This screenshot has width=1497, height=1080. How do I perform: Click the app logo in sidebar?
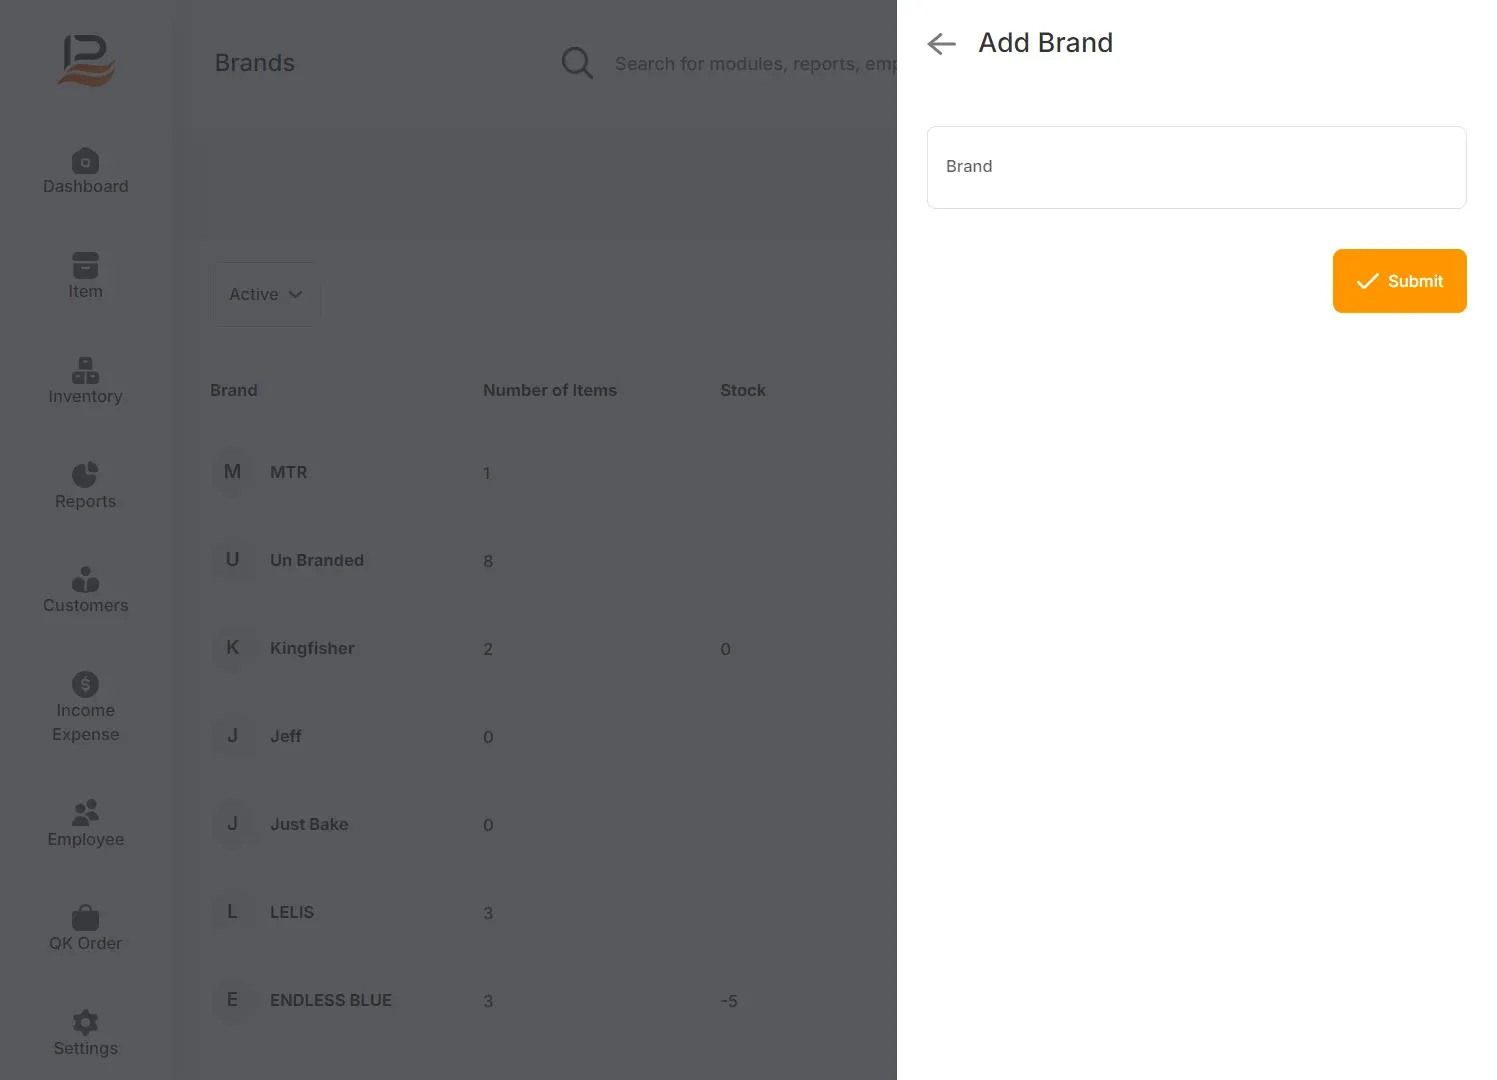(86, 60)
